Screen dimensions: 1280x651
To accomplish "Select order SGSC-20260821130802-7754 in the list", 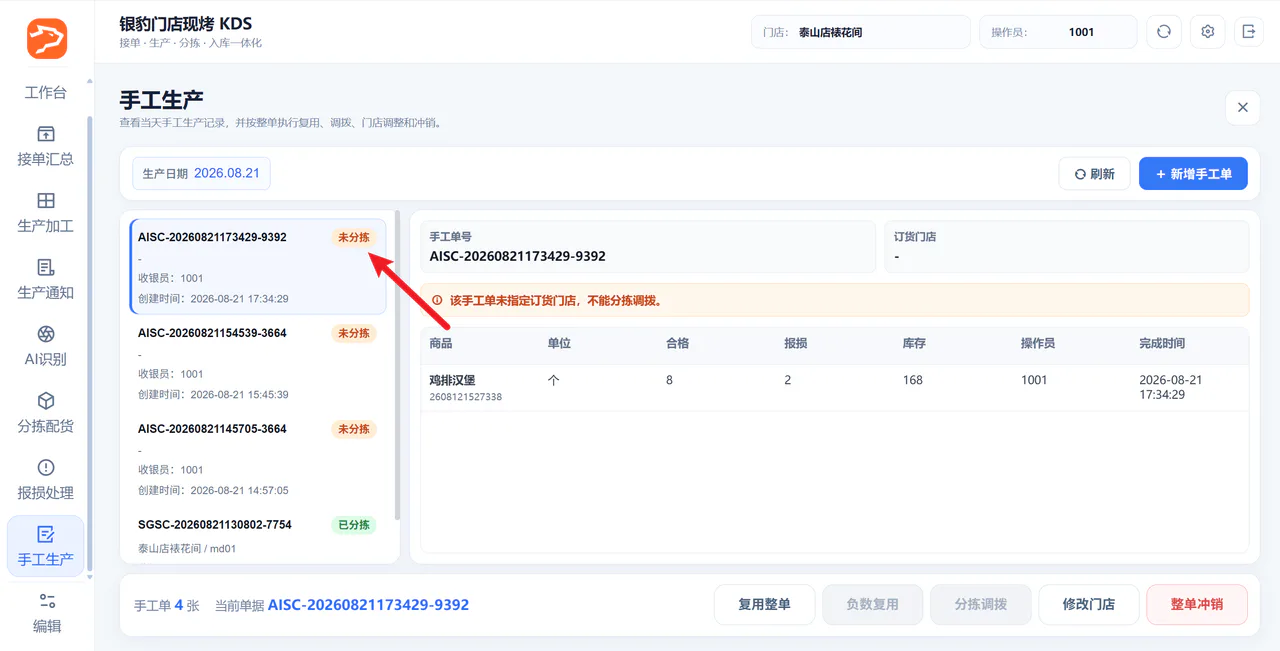I will 258,535.
